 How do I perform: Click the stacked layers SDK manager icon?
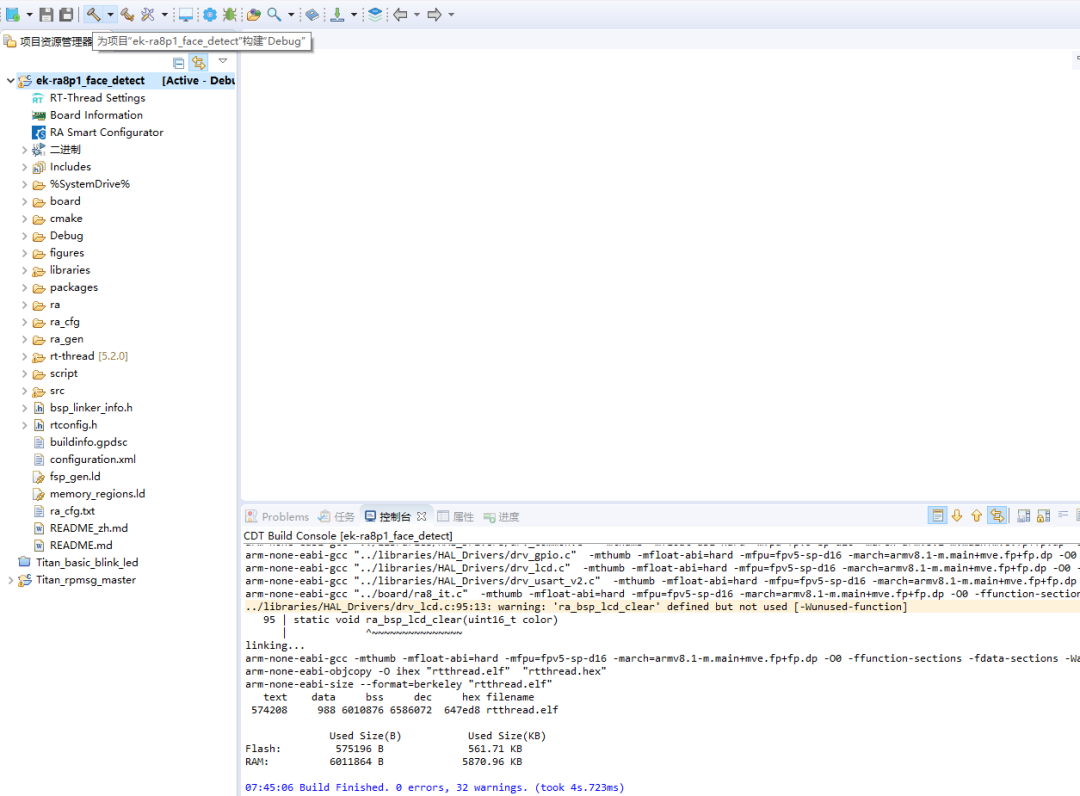point(375,14)
